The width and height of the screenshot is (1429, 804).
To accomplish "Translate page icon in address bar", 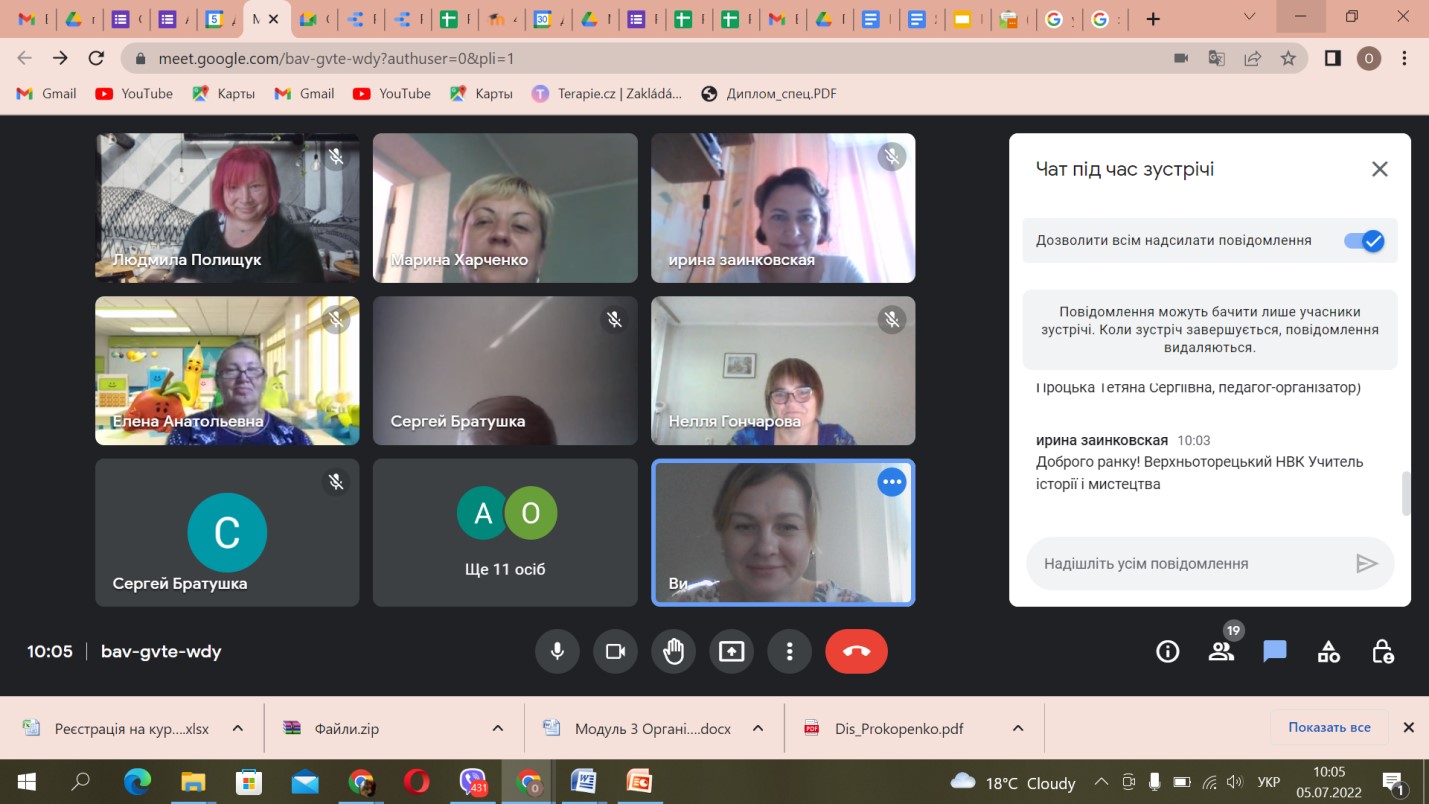I will click(x=1216, y=58).
